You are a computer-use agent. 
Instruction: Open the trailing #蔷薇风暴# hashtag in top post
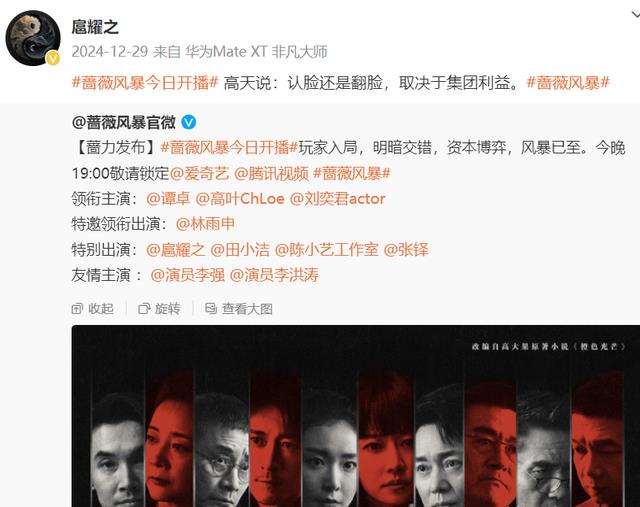tap(568, 83)
